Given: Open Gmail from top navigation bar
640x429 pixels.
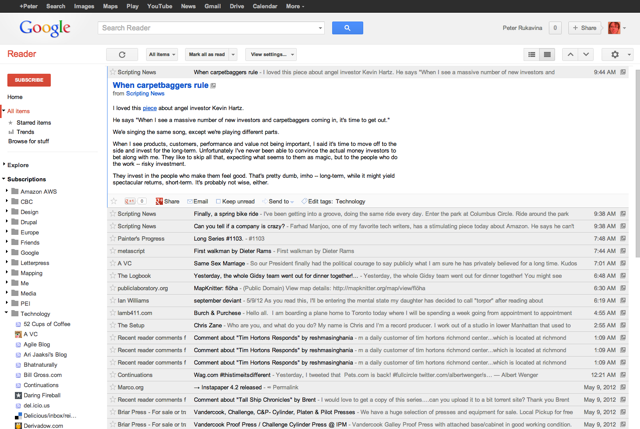Looking at the screenshot, I should (213, 6).
